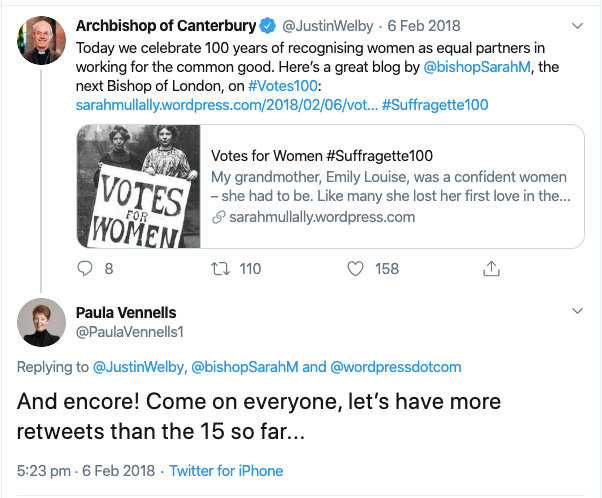Click the link icon in the blog card
The height and width of the screenshot is (498, 602).
[x=217, y=216]
